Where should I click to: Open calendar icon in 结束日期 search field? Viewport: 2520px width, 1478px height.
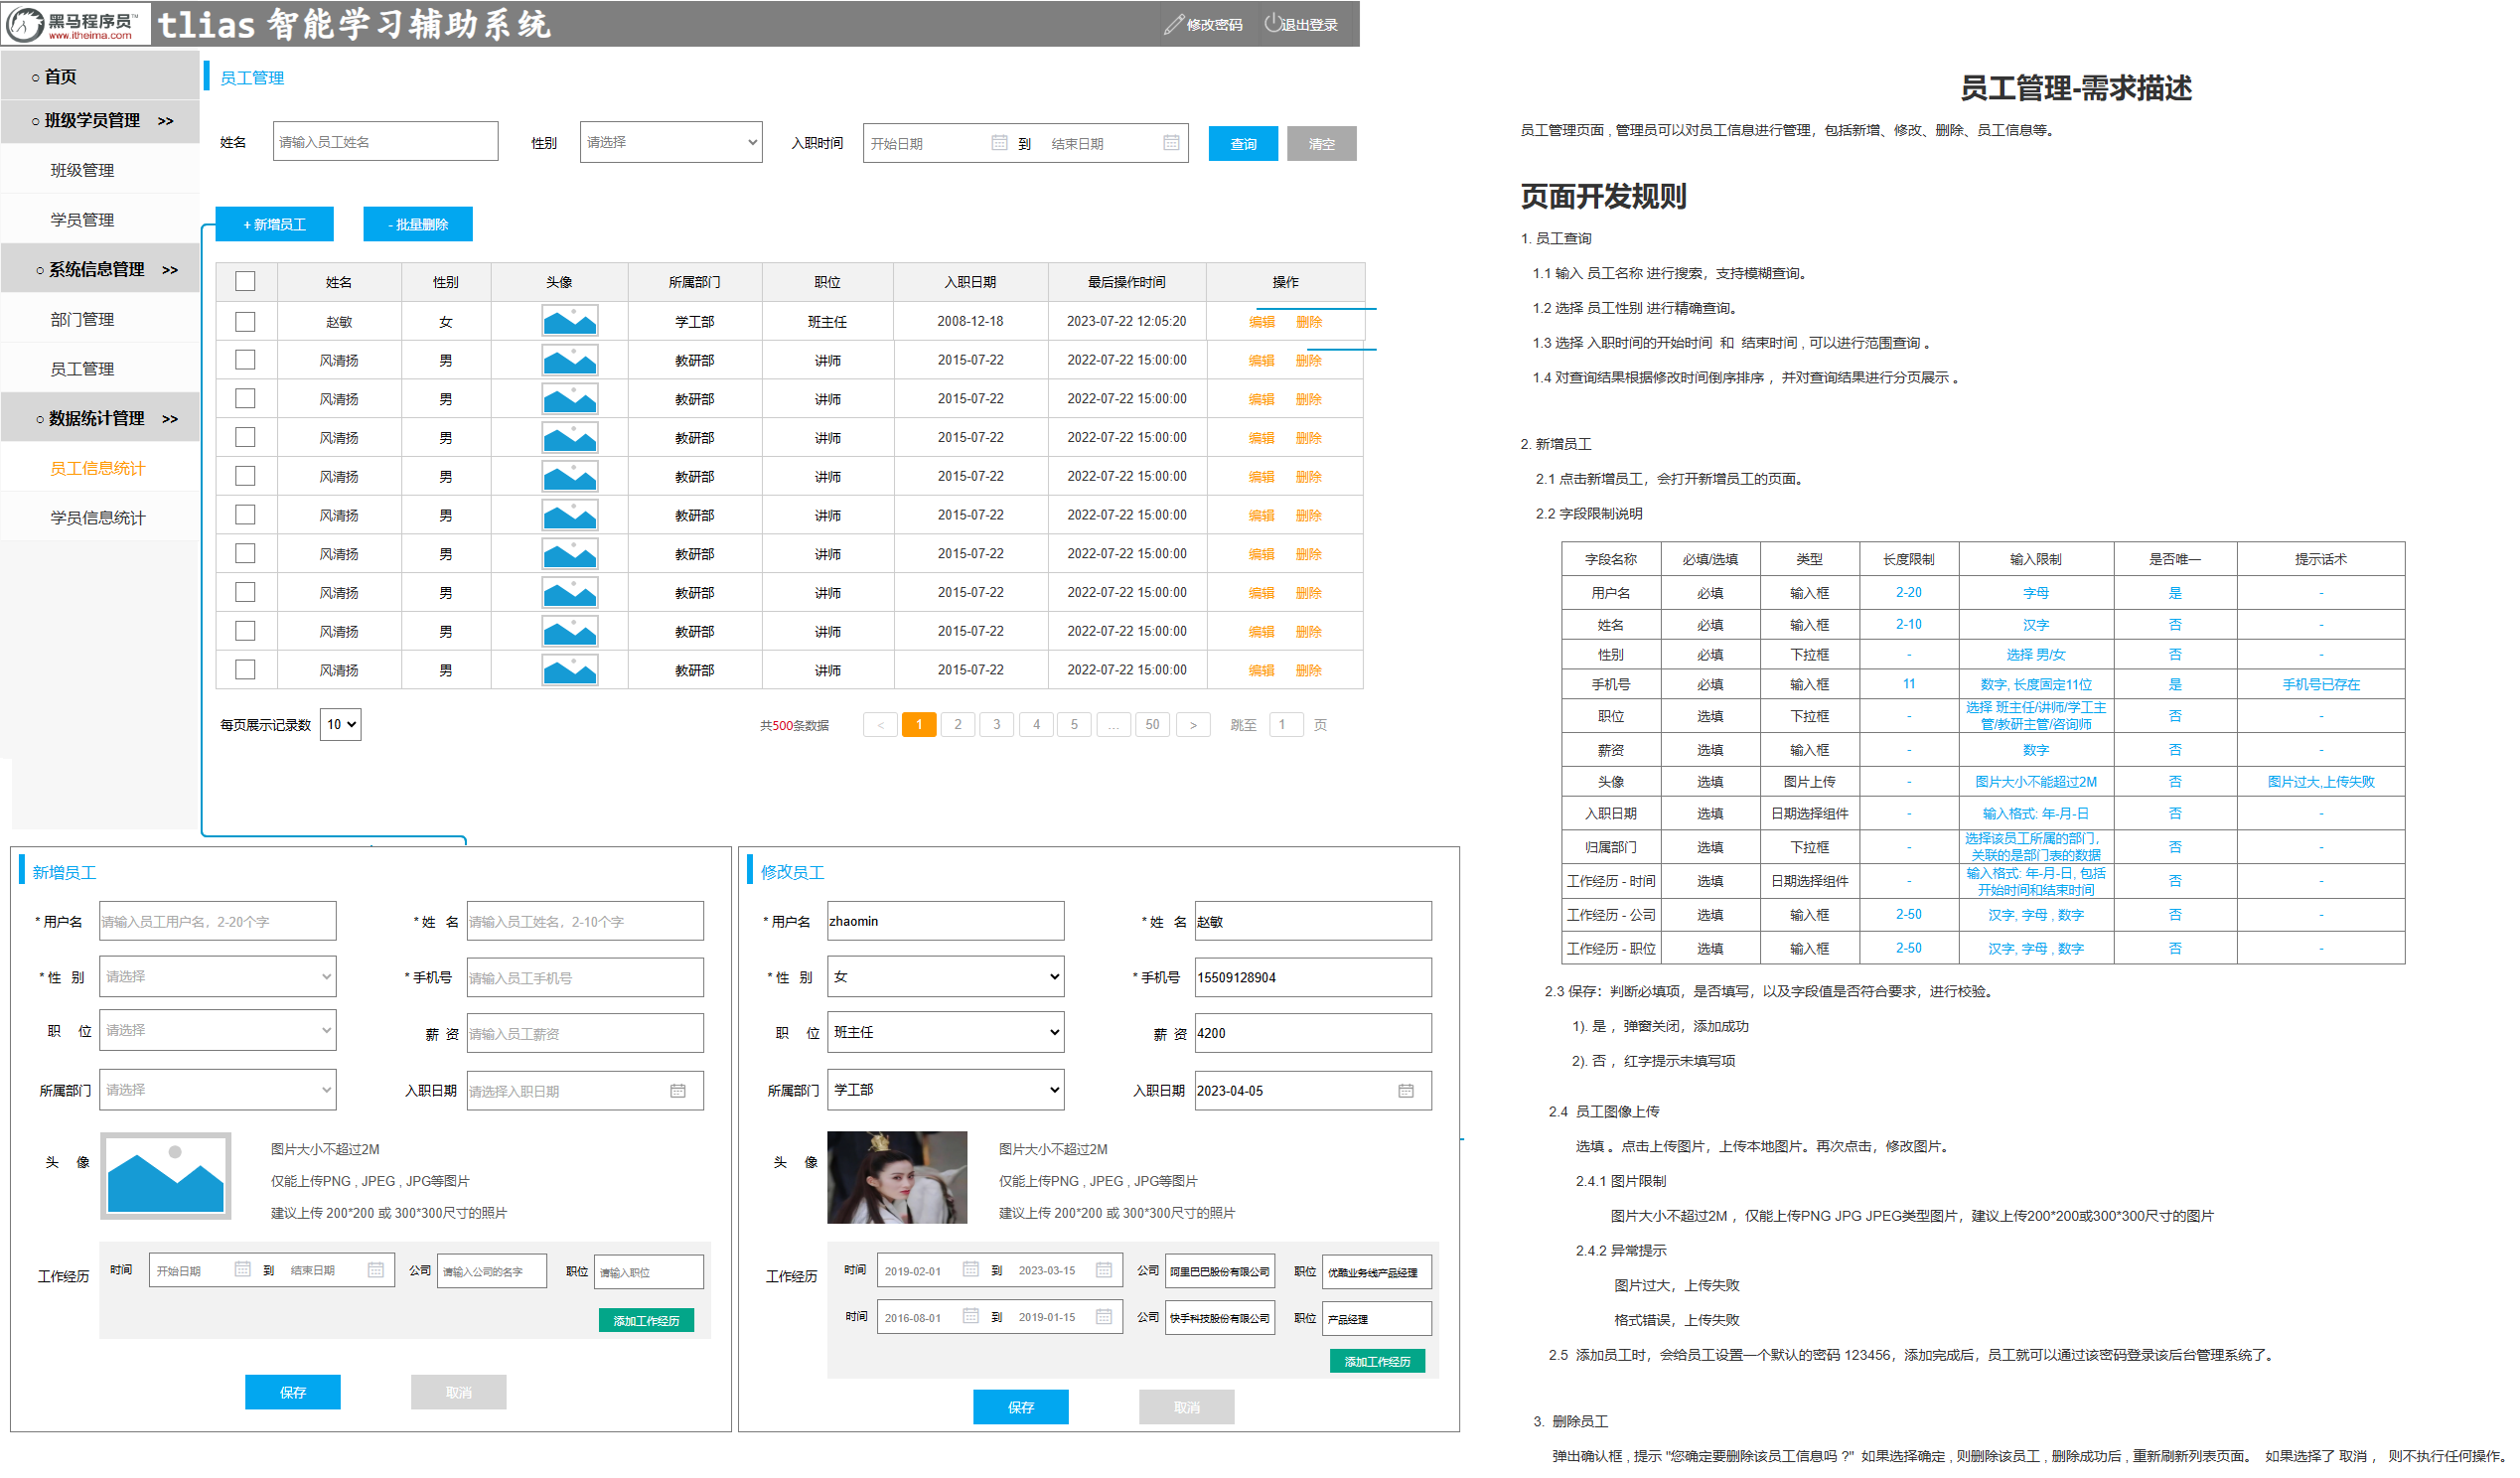pyautogui.click(x=1171, y=143)
